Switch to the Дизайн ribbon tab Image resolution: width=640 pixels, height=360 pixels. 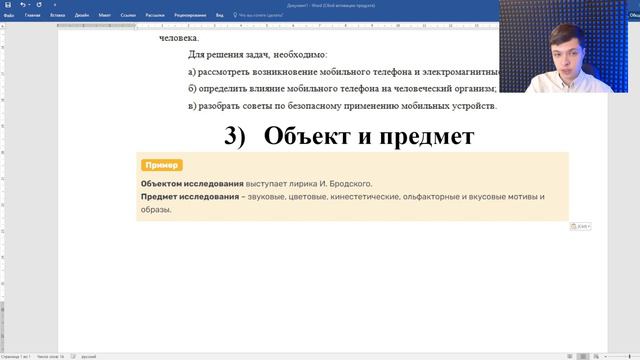click(82, 15)
